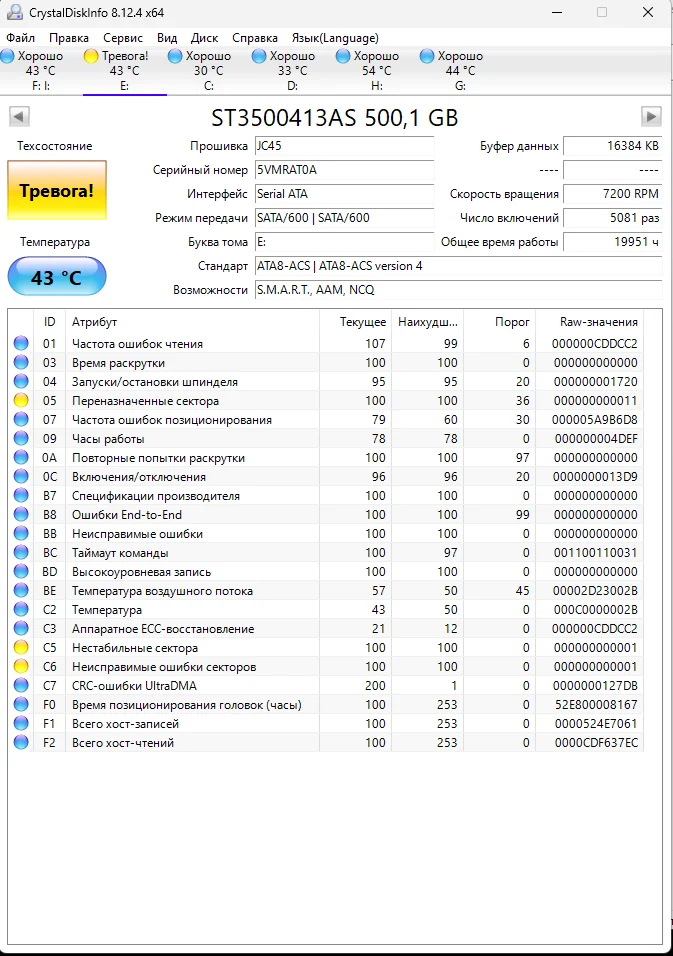Click the Интерфейс field Serial ATA
This screenshot has height=956, width=673.
pyautogui.click(x=344, y=194)
